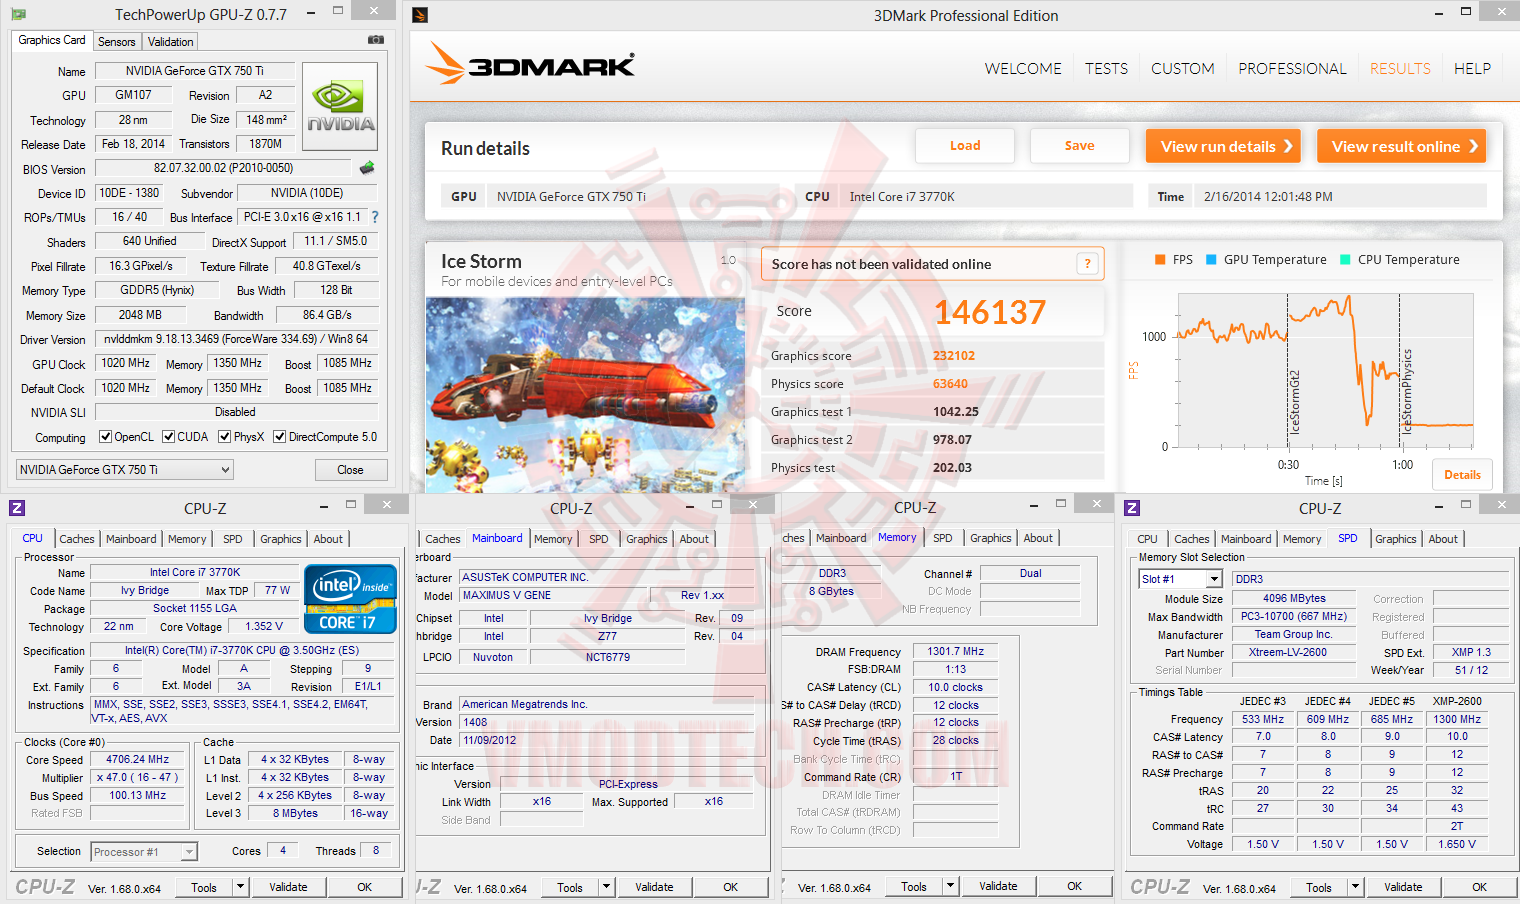Toggle the OpenCL checkbox
Screen dimensions: 1520x904
105,437
